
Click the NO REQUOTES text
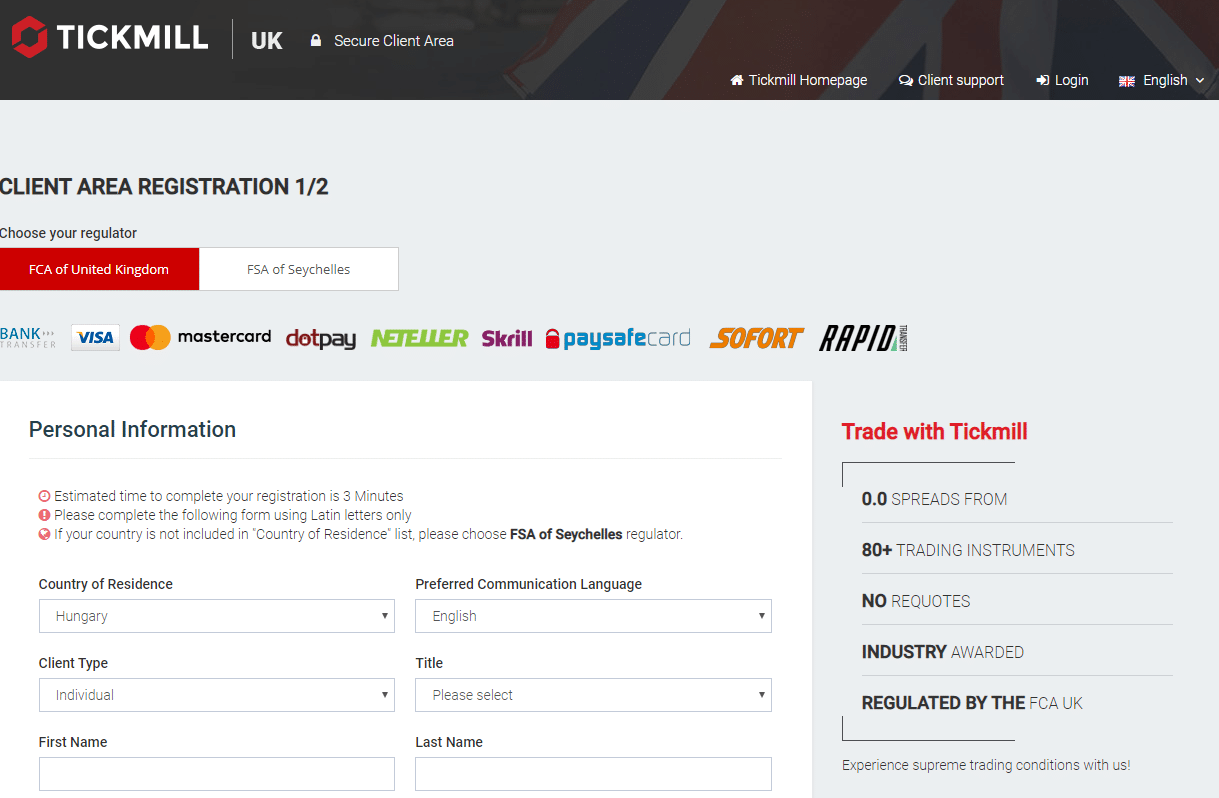[916, 601]
